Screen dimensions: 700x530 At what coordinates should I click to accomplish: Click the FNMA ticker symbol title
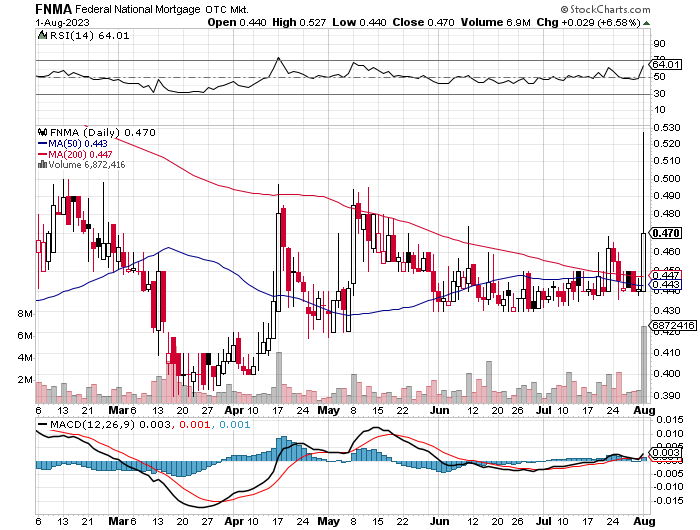[x=54, y=9]
